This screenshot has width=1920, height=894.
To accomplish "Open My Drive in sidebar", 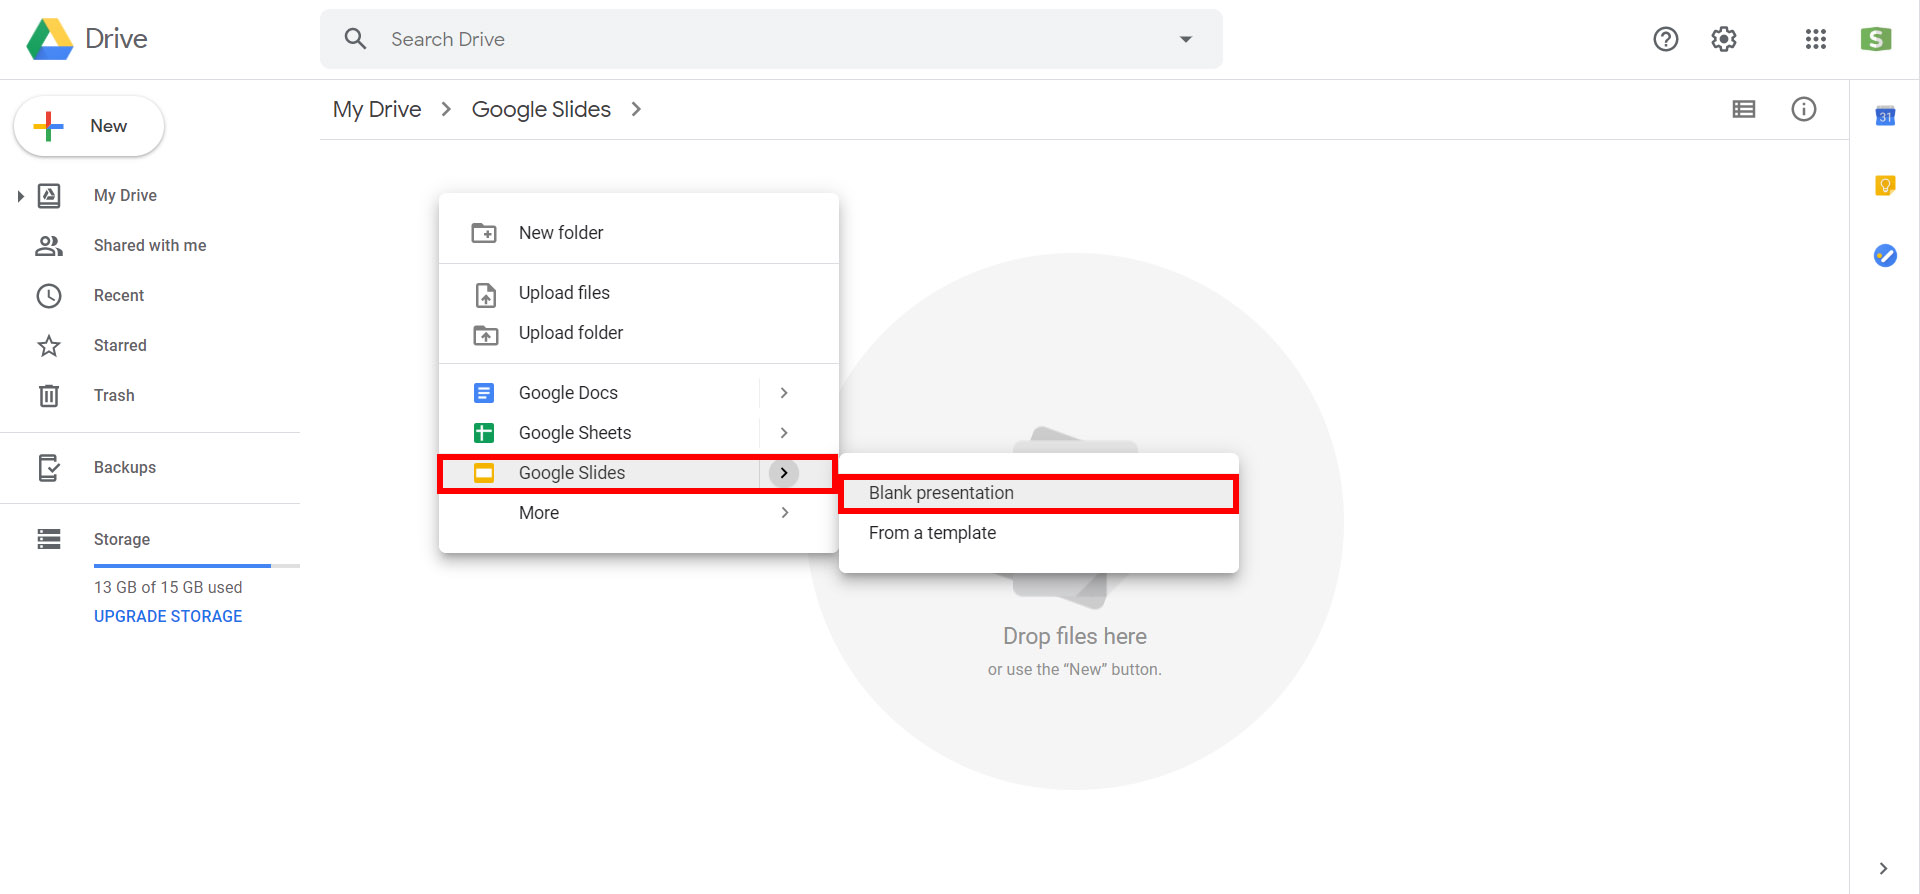I will 125,196.
